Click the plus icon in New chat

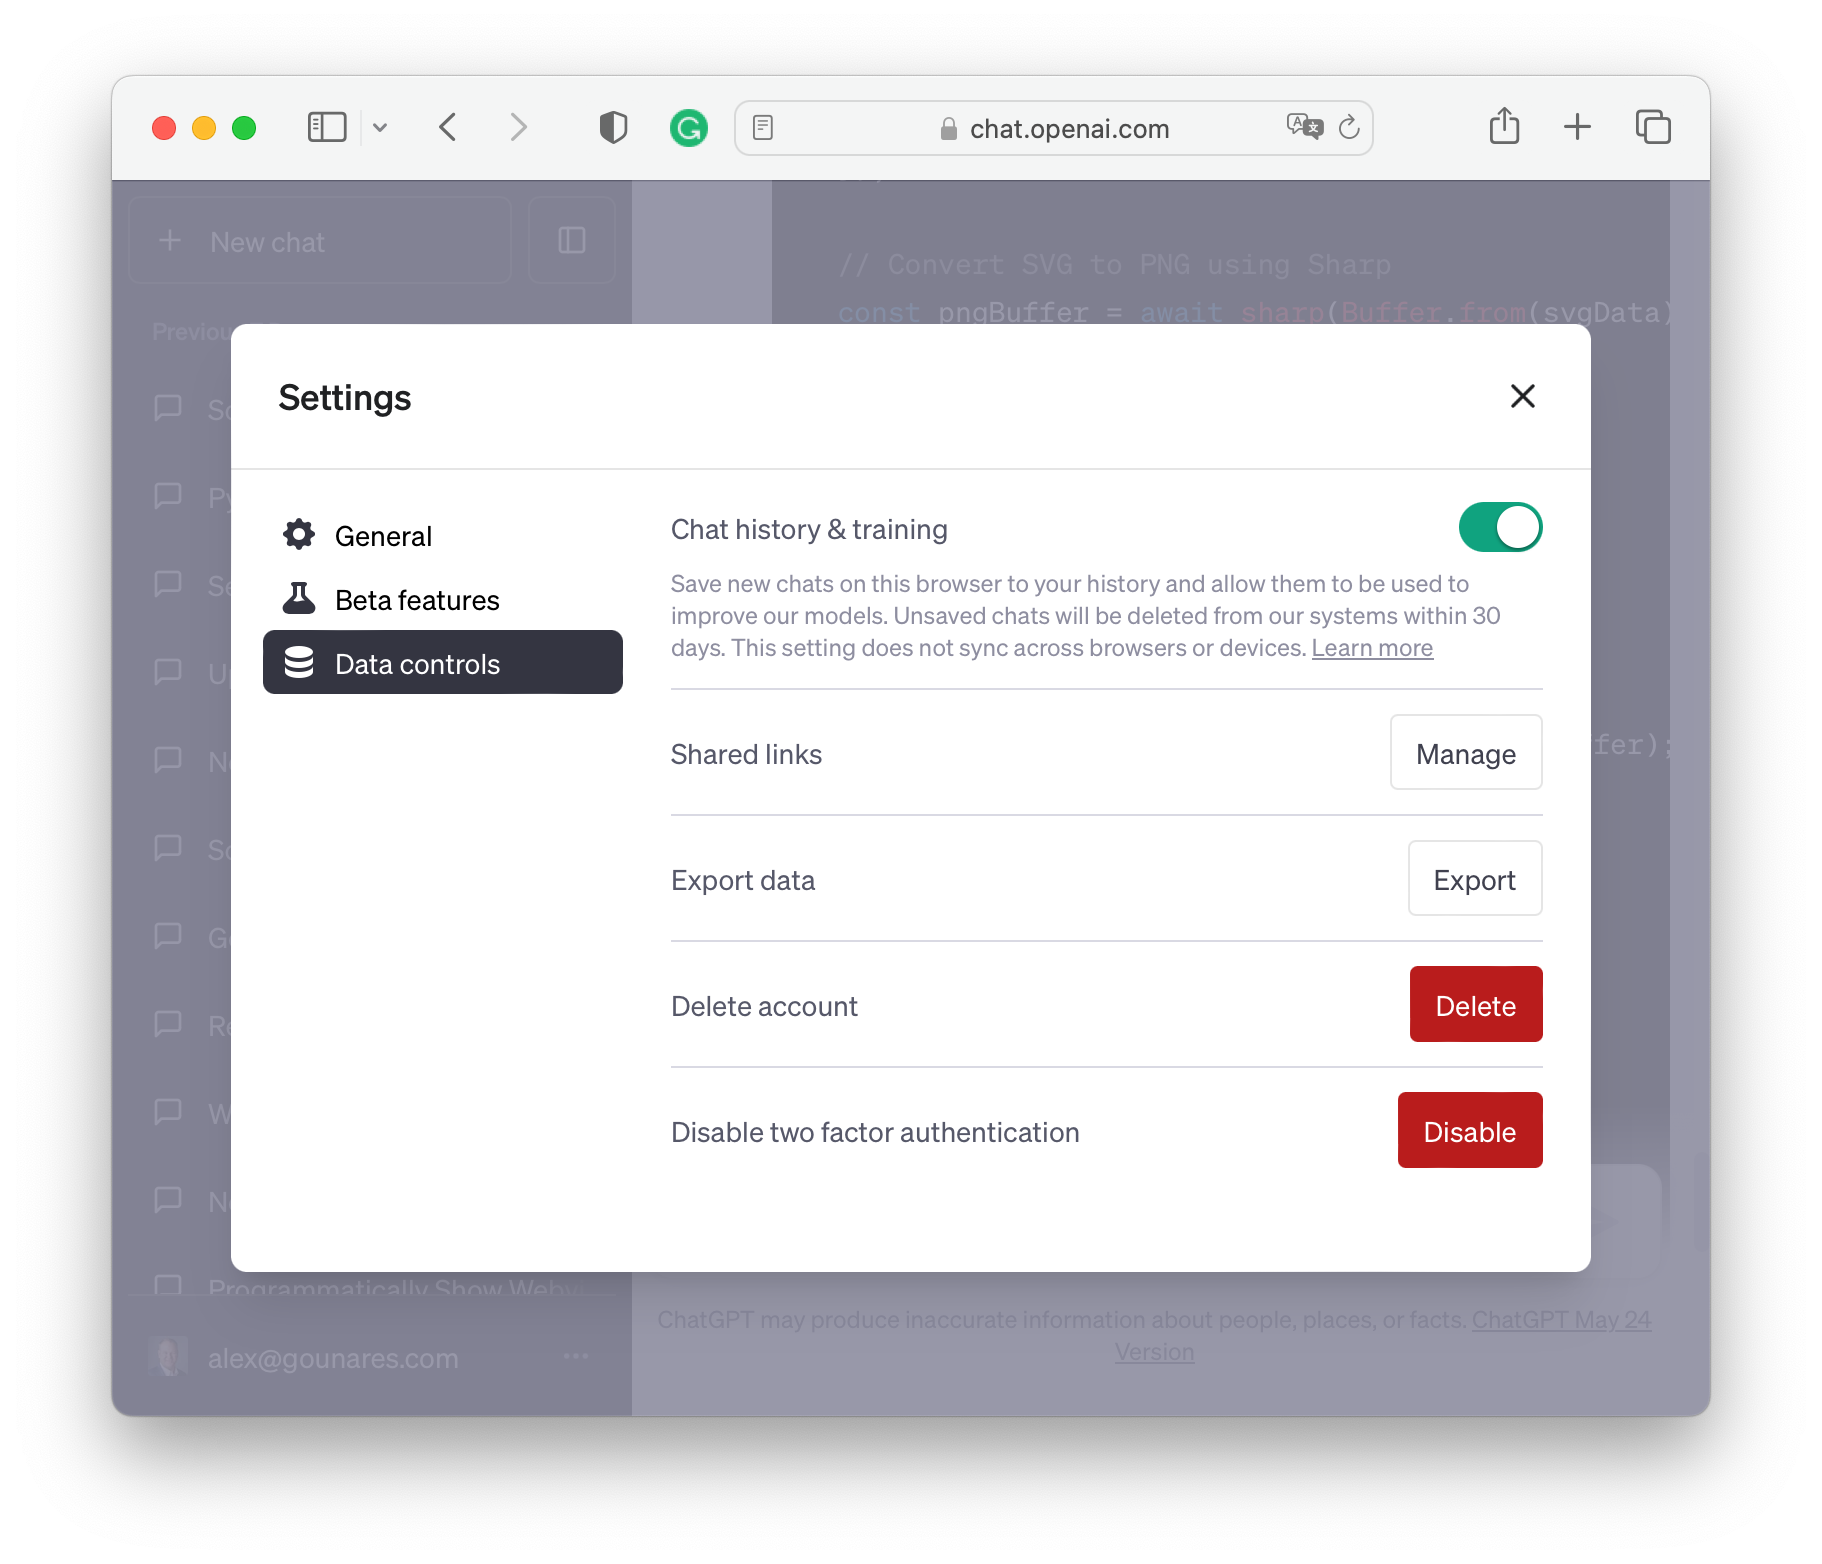click(x=171, y=241)
